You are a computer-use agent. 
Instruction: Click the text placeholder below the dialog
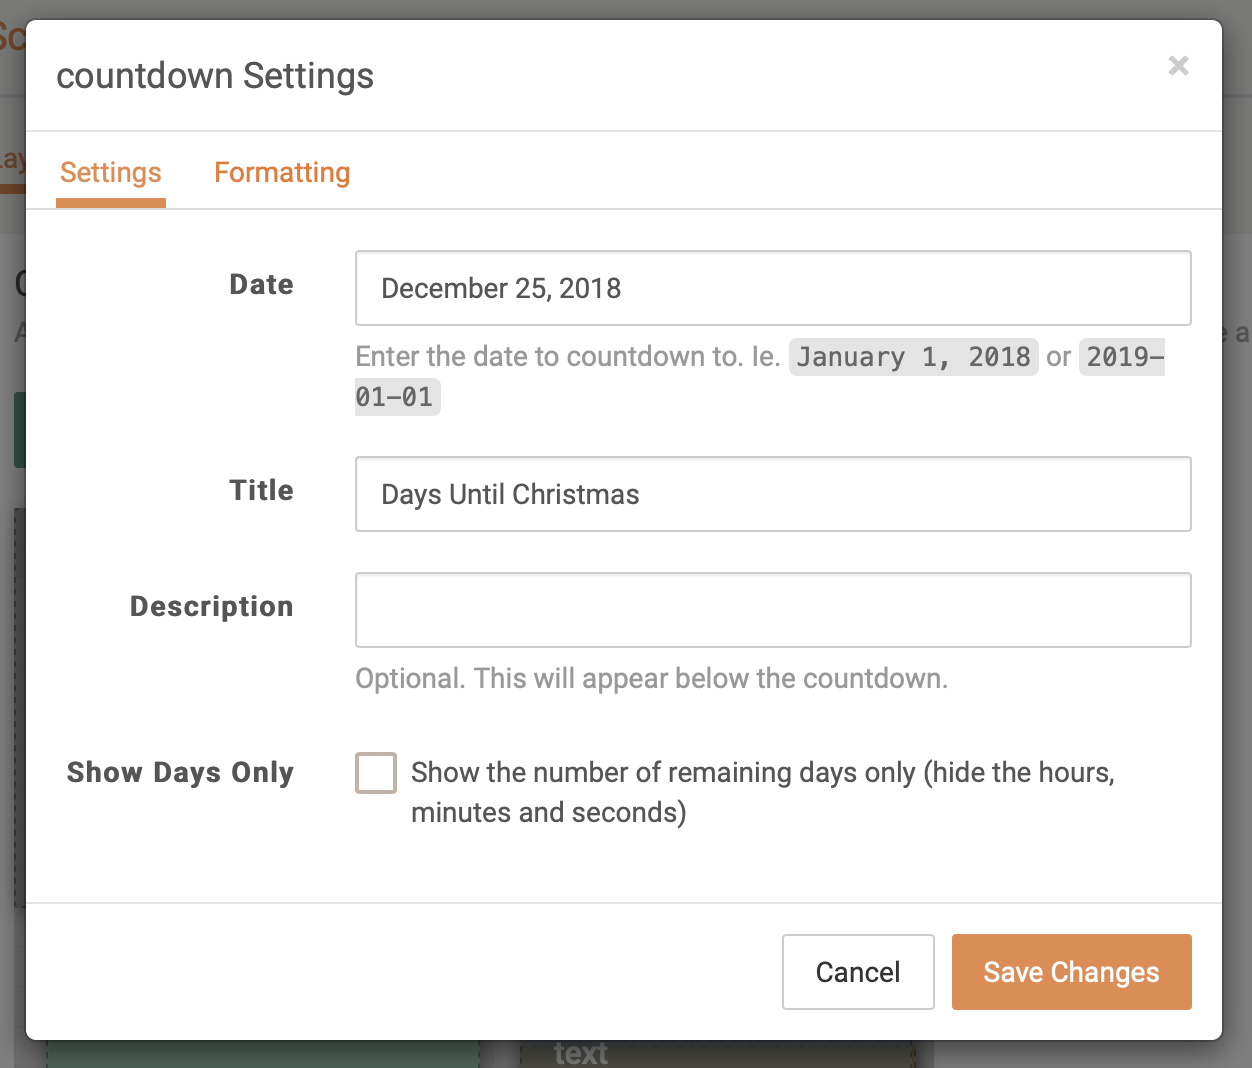[x=580, y=1051]
